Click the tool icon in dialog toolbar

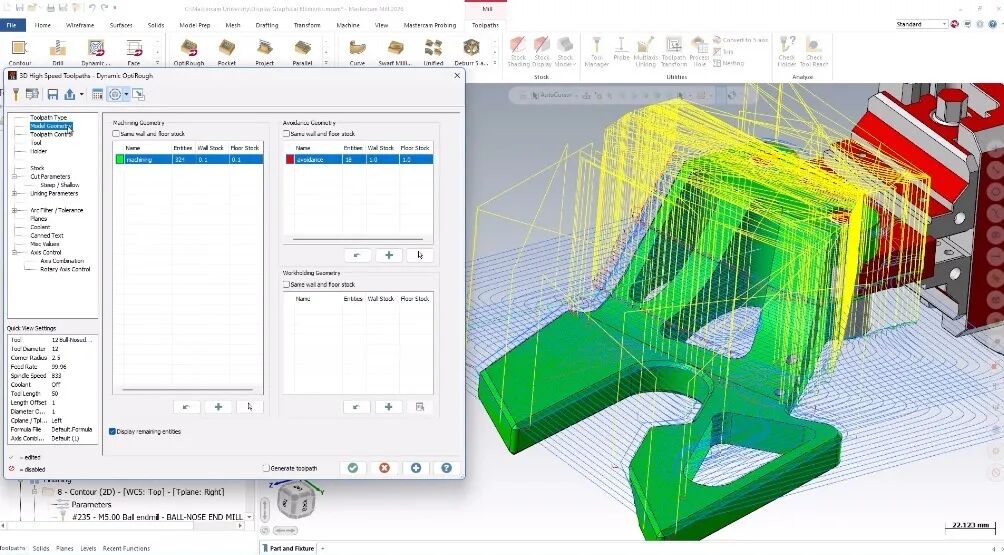coord(15,95)
